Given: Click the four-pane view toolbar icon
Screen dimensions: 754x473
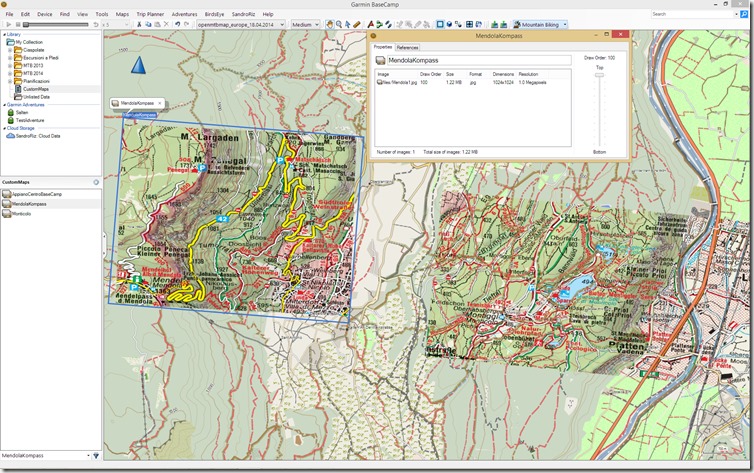Looking at the screenshot, I should point(470,24).
